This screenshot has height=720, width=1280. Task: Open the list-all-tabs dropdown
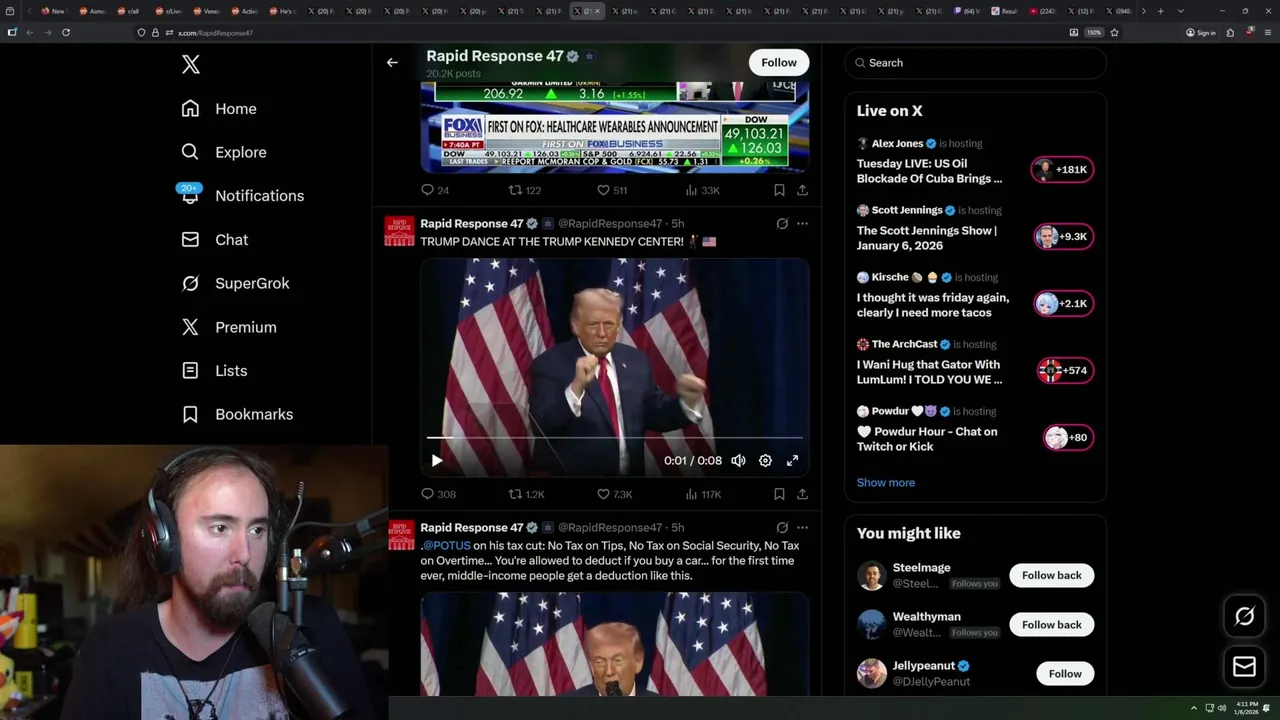(x=1181, y=11)
